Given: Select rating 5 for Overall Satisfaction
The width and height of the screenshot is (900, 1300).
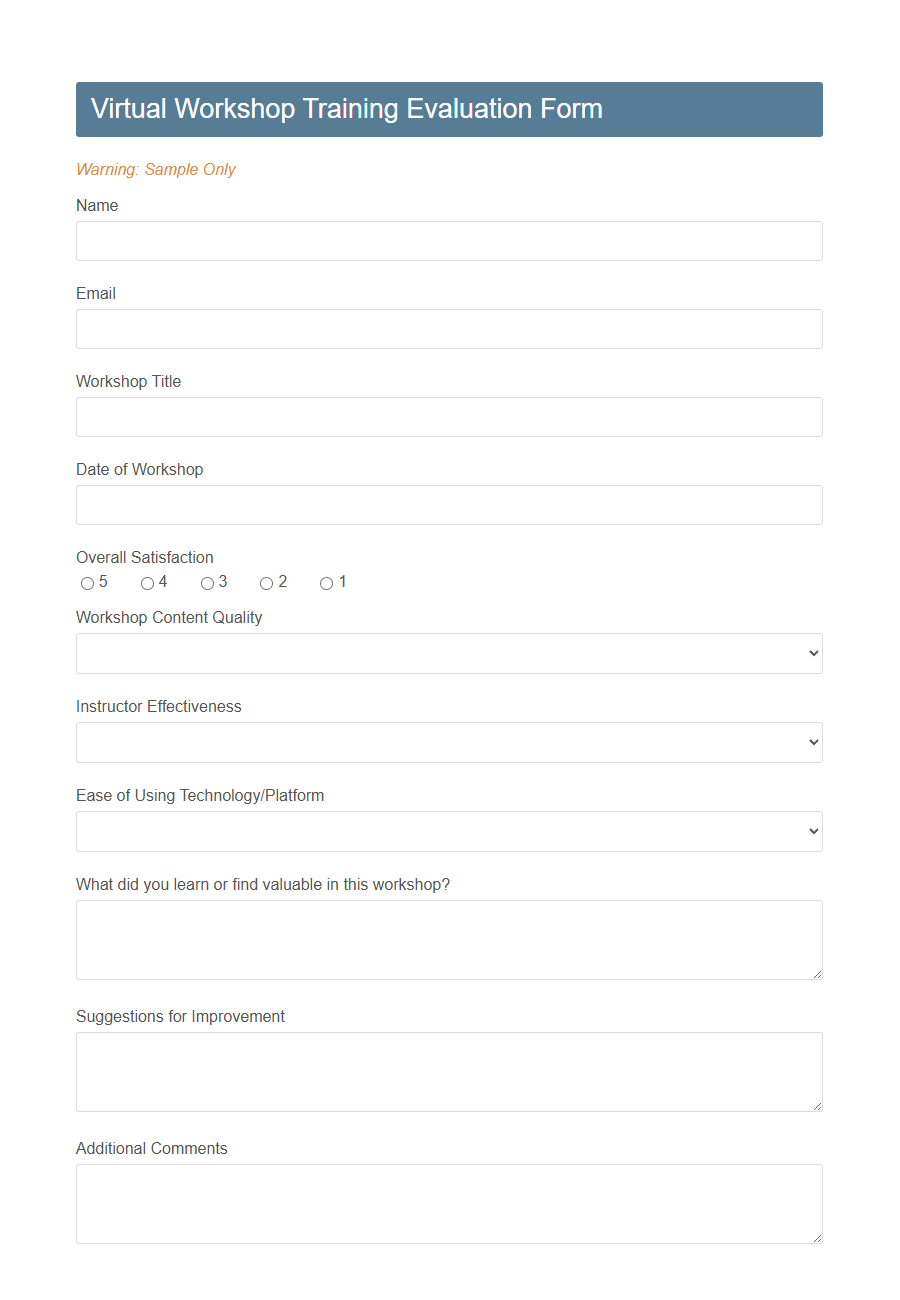Looking at the screenshot, I should (x=87, y=582).
